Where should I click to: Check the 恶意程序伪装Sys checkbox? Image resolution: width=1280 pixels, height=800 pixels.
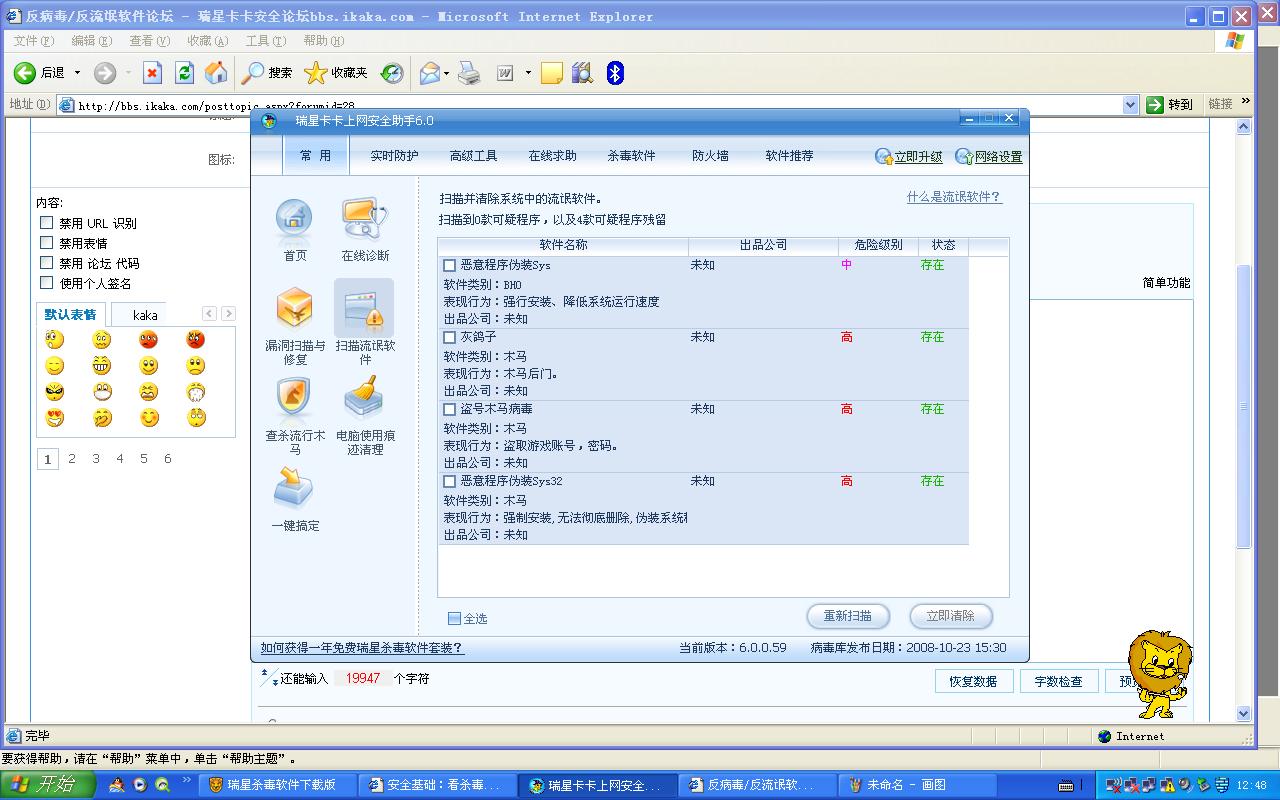(x=450, y=266)
